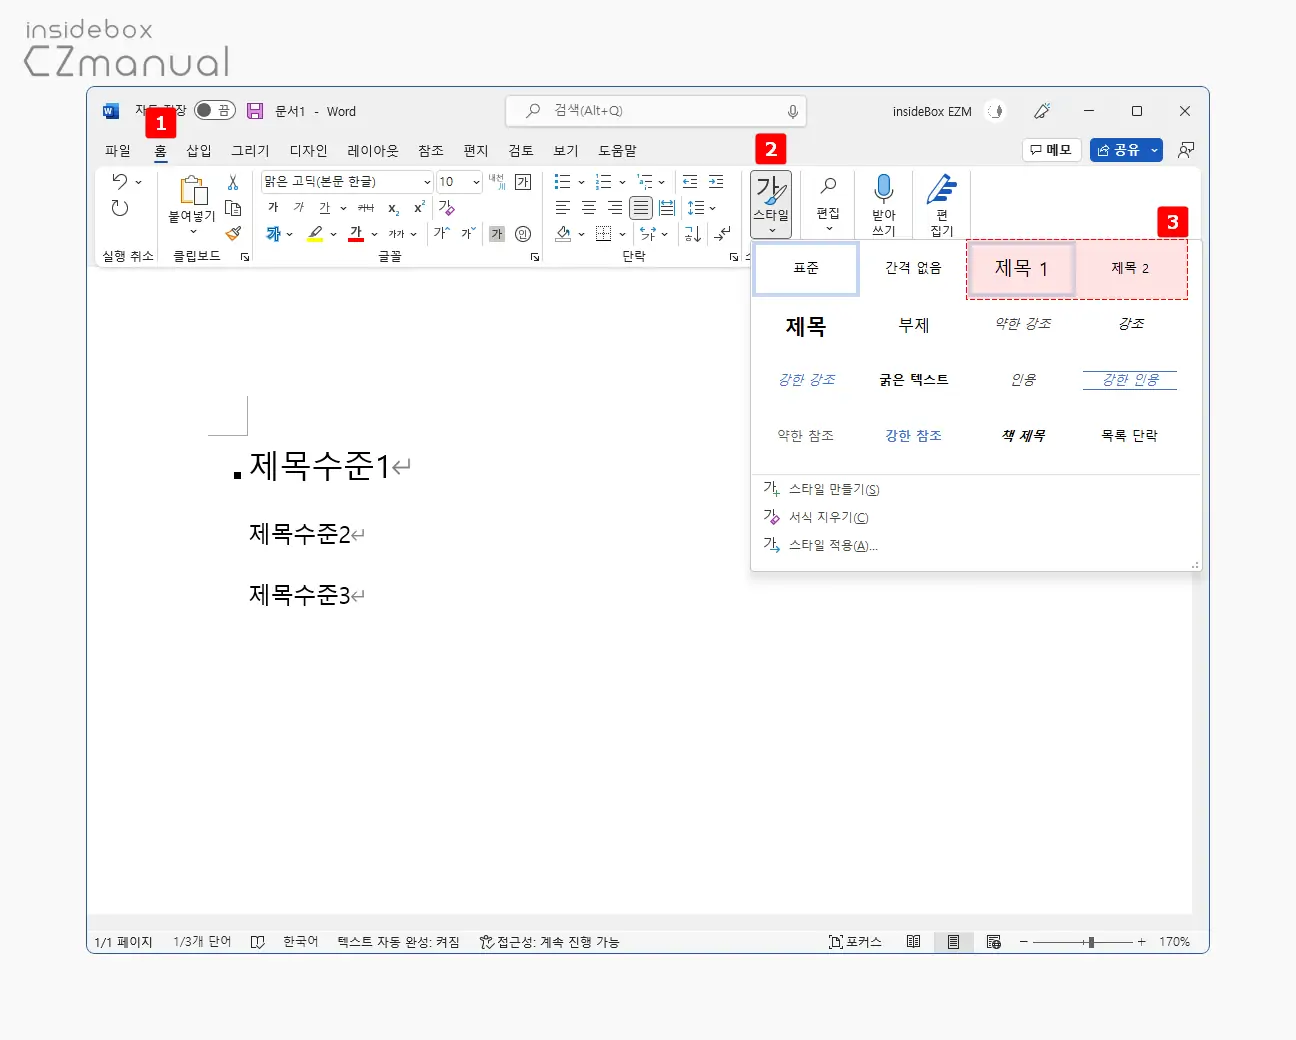1296x1040 pixels.
Task: Click the 공유 share button
Action: 1119,150
